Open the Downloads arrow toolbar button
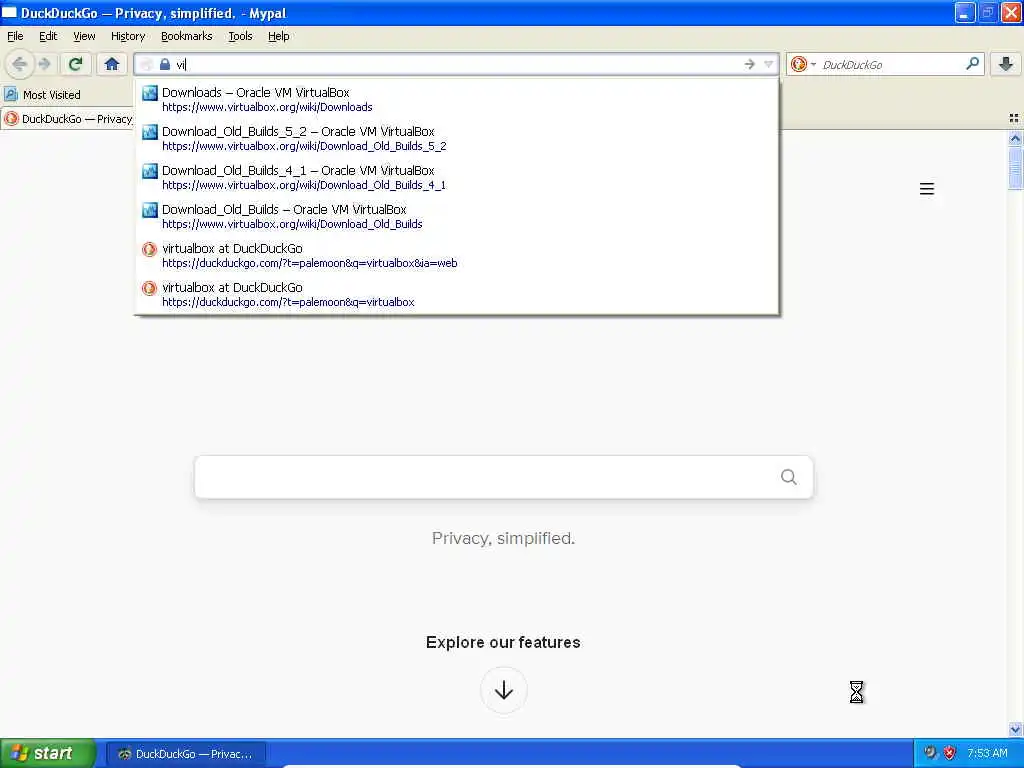 pyautogui.click(x=1006, y=64)
